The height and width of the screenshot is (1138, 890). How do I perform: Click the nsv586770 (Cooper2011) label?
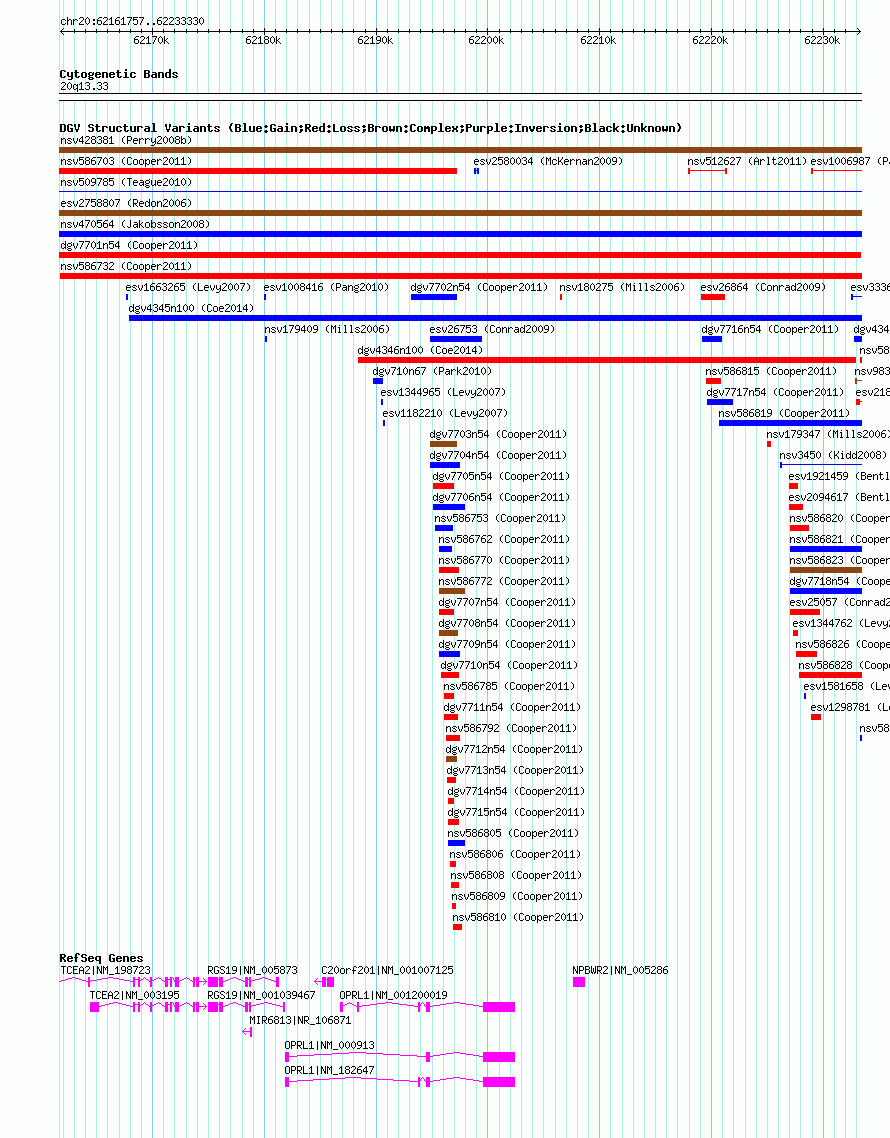pyautogui.click(x=506, y=561)
